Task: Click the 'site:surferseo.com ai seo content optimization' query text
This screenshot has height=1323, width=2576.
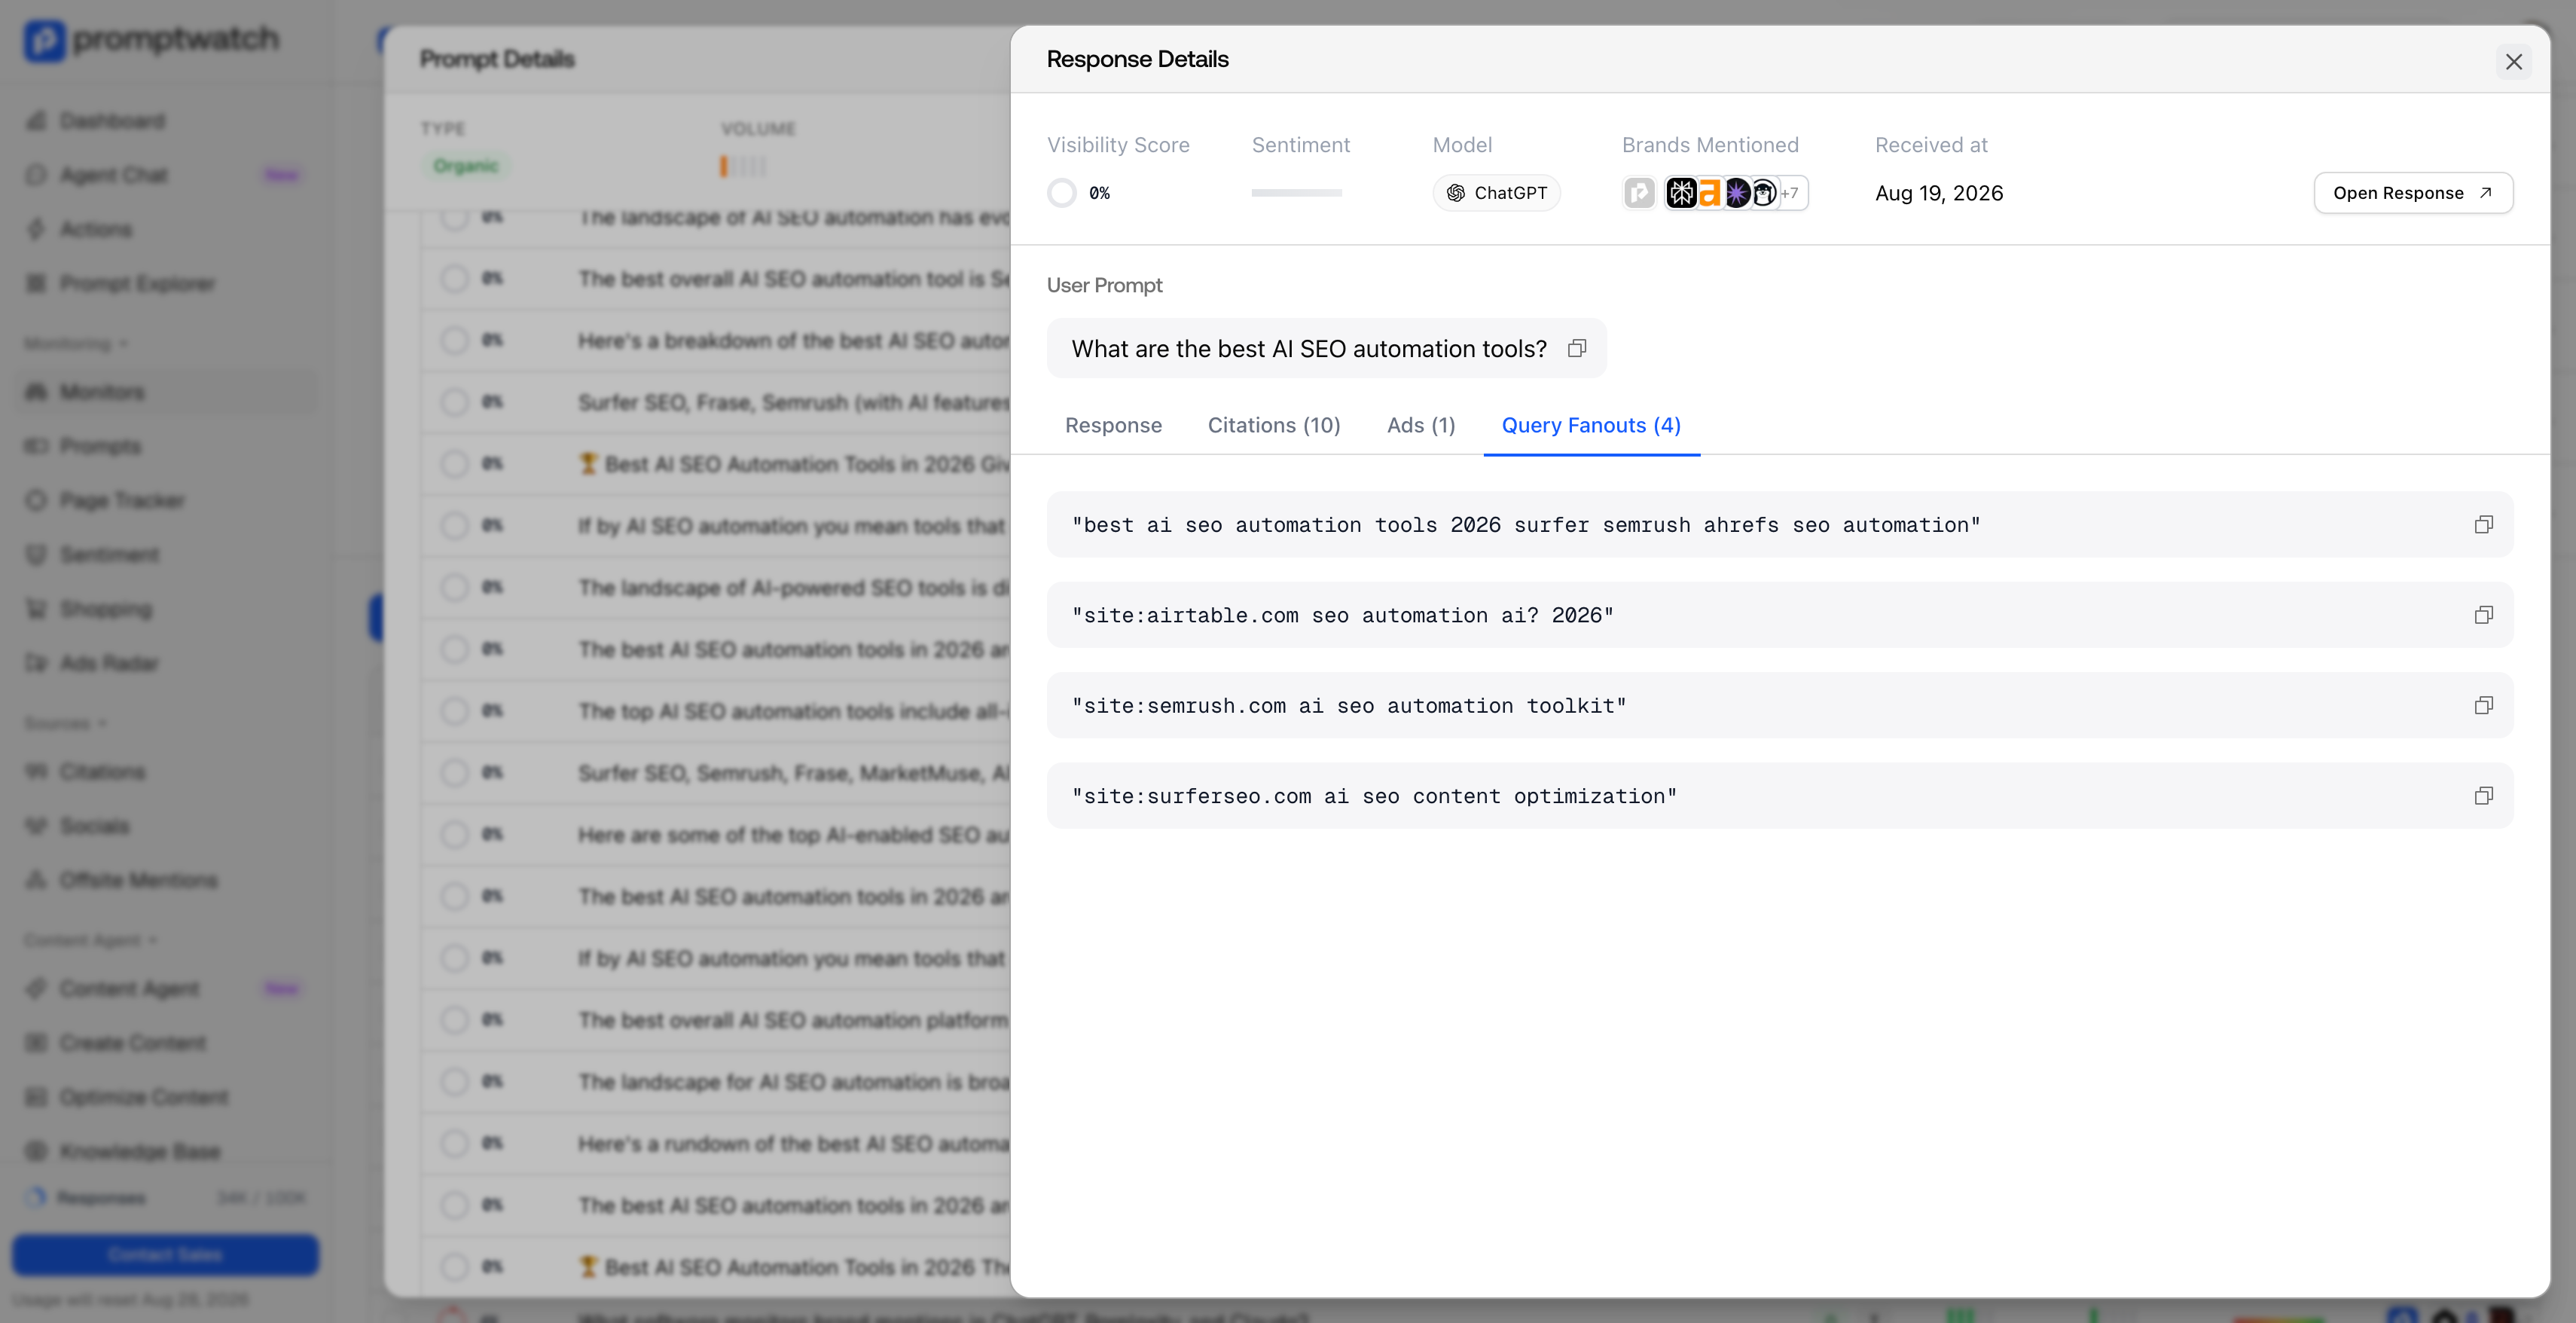Action: coord(1374,796)
